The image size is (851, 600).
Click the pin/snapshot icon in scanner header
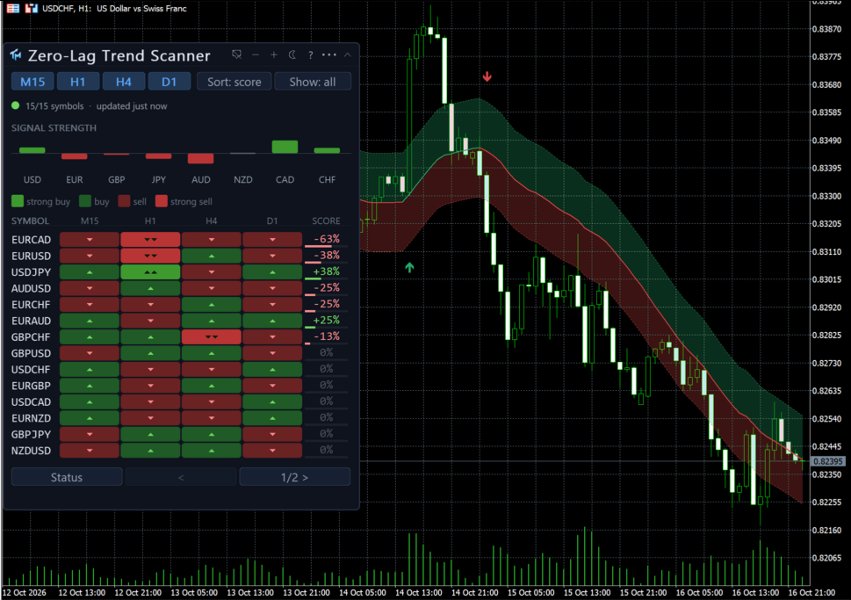237,54
